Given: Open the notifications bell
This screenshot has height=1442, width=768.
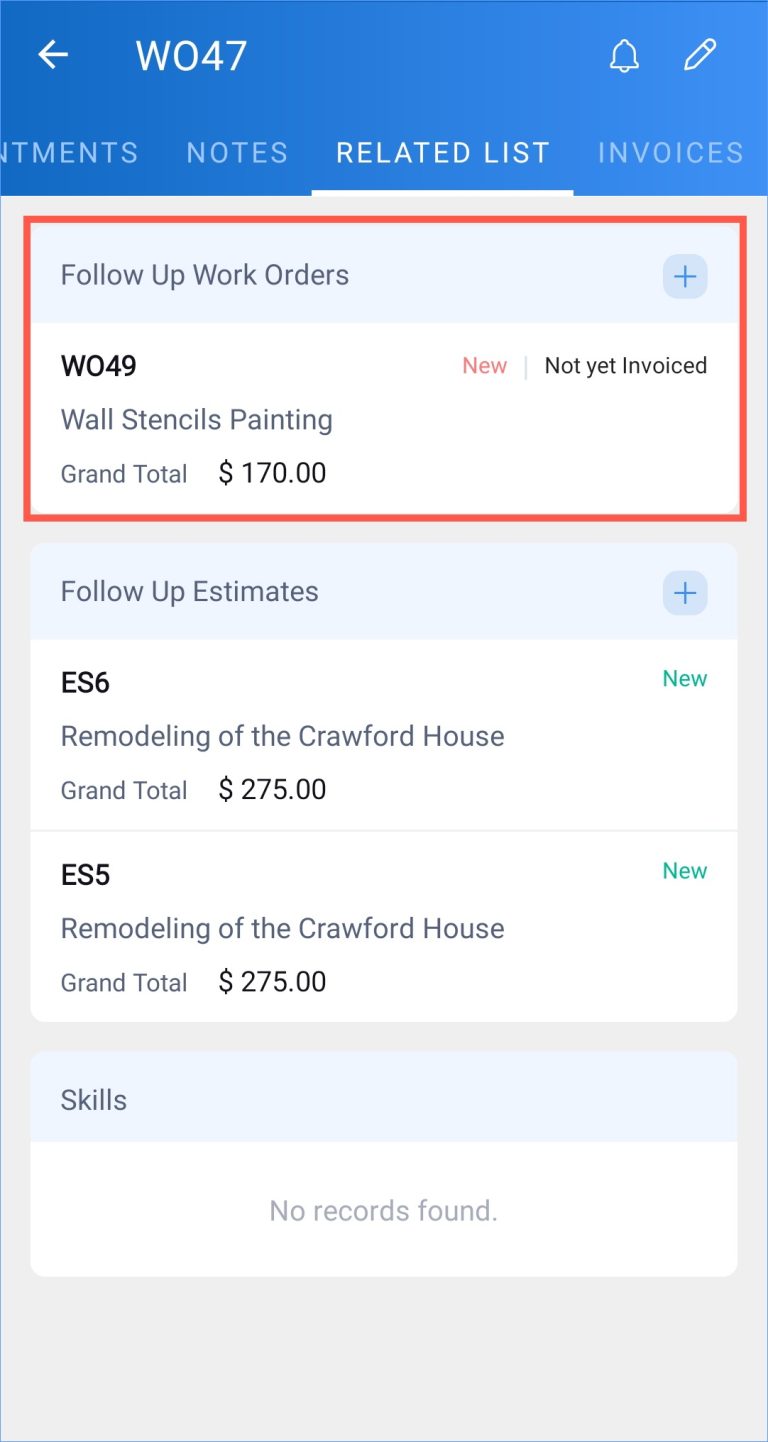Looking at the screenshot, I should [624, 56].
